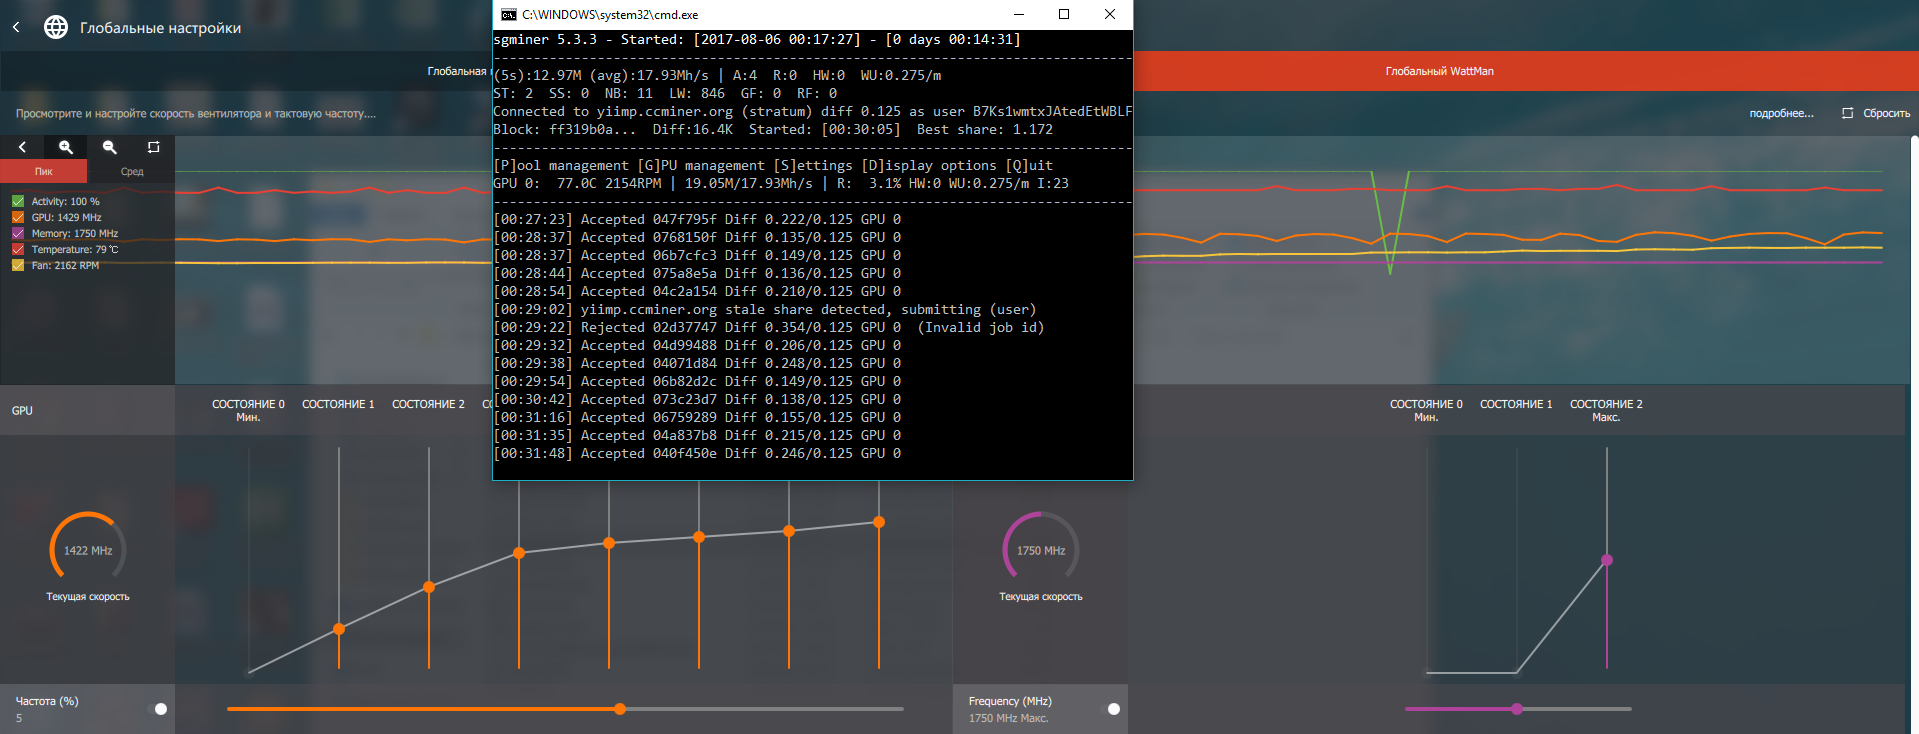The height and width of the screenshot is (734, 1919).
Task: Select GPU column СОСТОЯНИЕ 0 Мин. header
Action: 248,410
